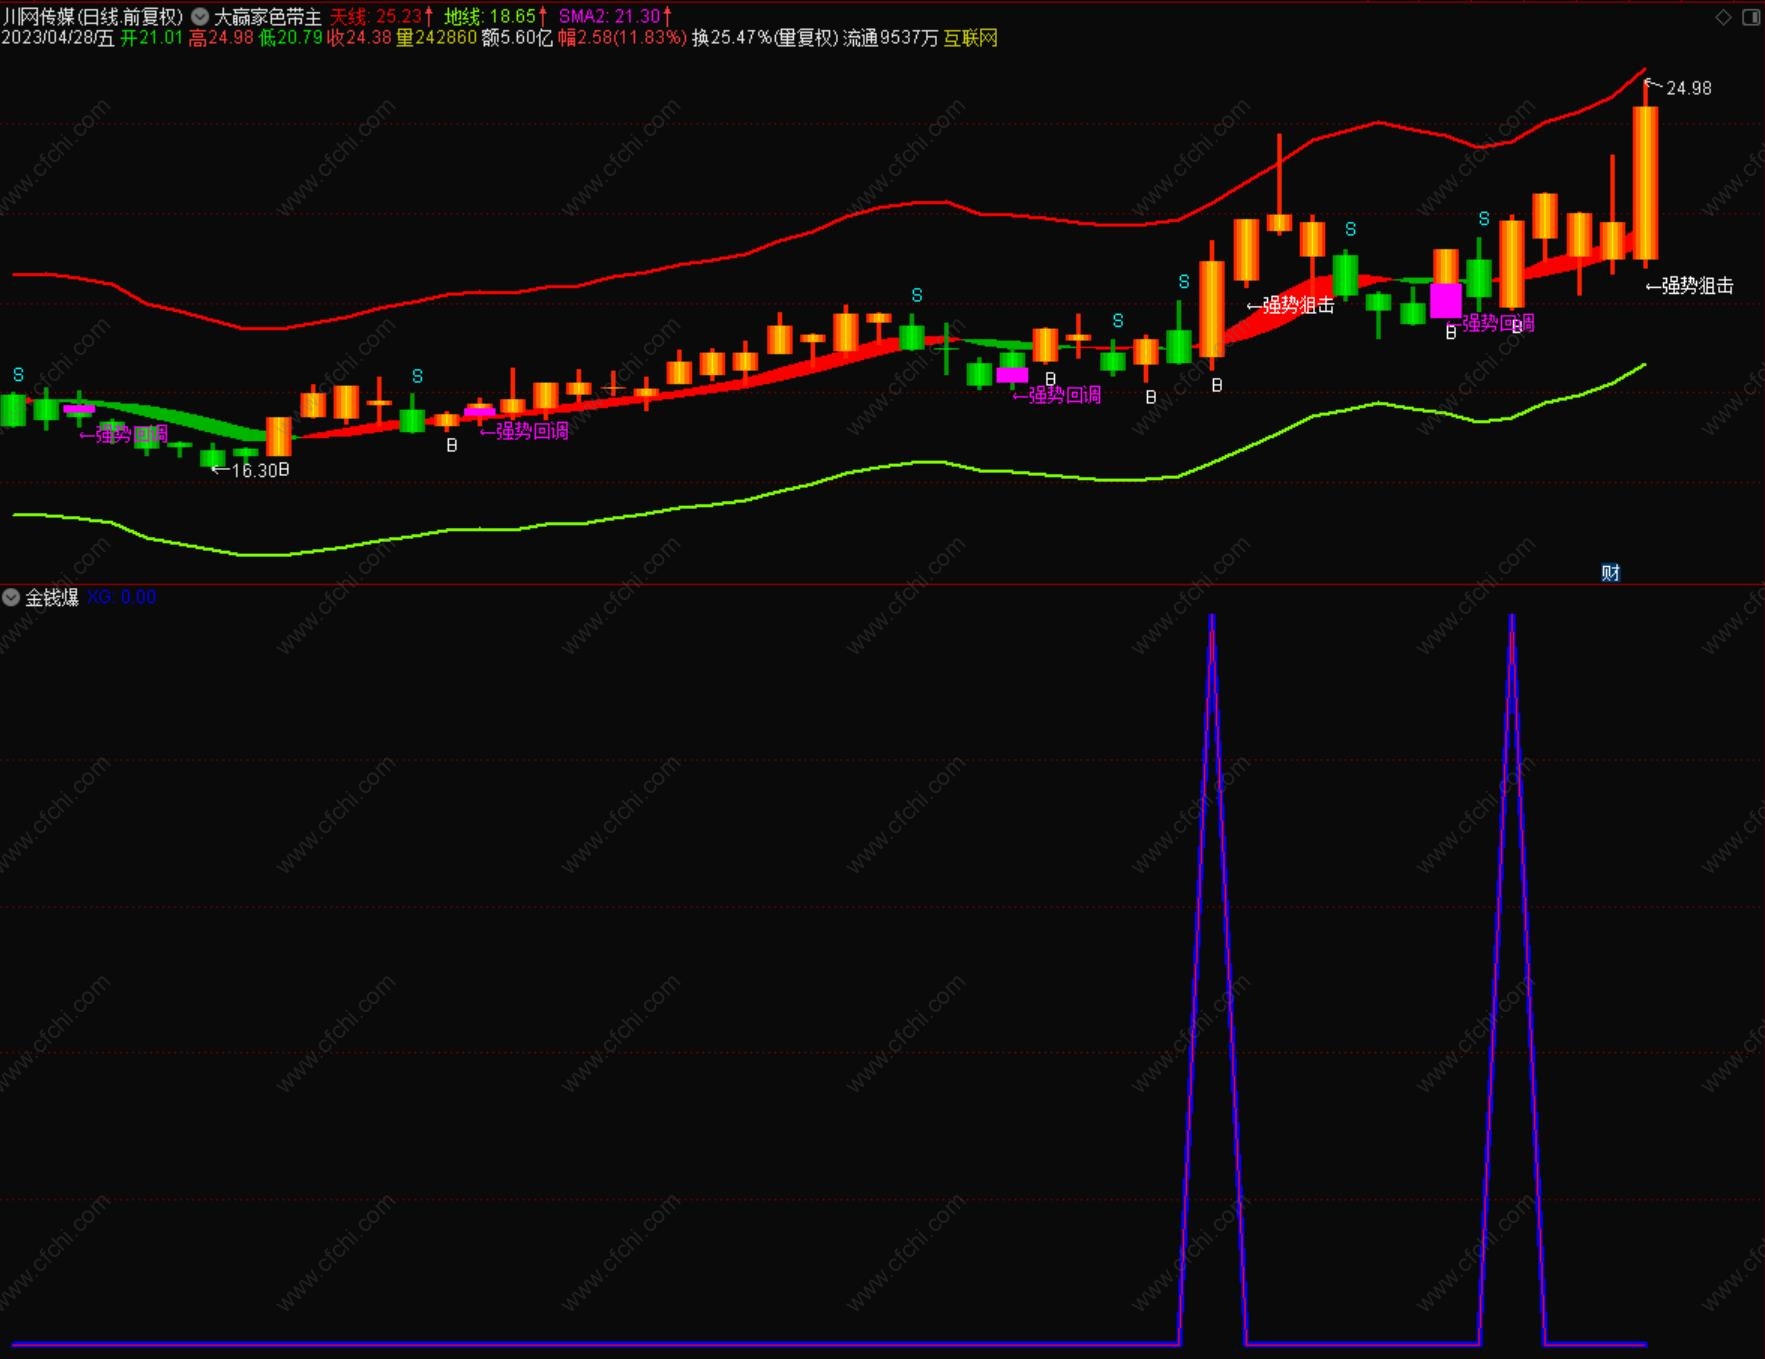The height and width of the screenshot is (1359, 1765).
Task: Click the 低20.79 low price
Action: 291,38
